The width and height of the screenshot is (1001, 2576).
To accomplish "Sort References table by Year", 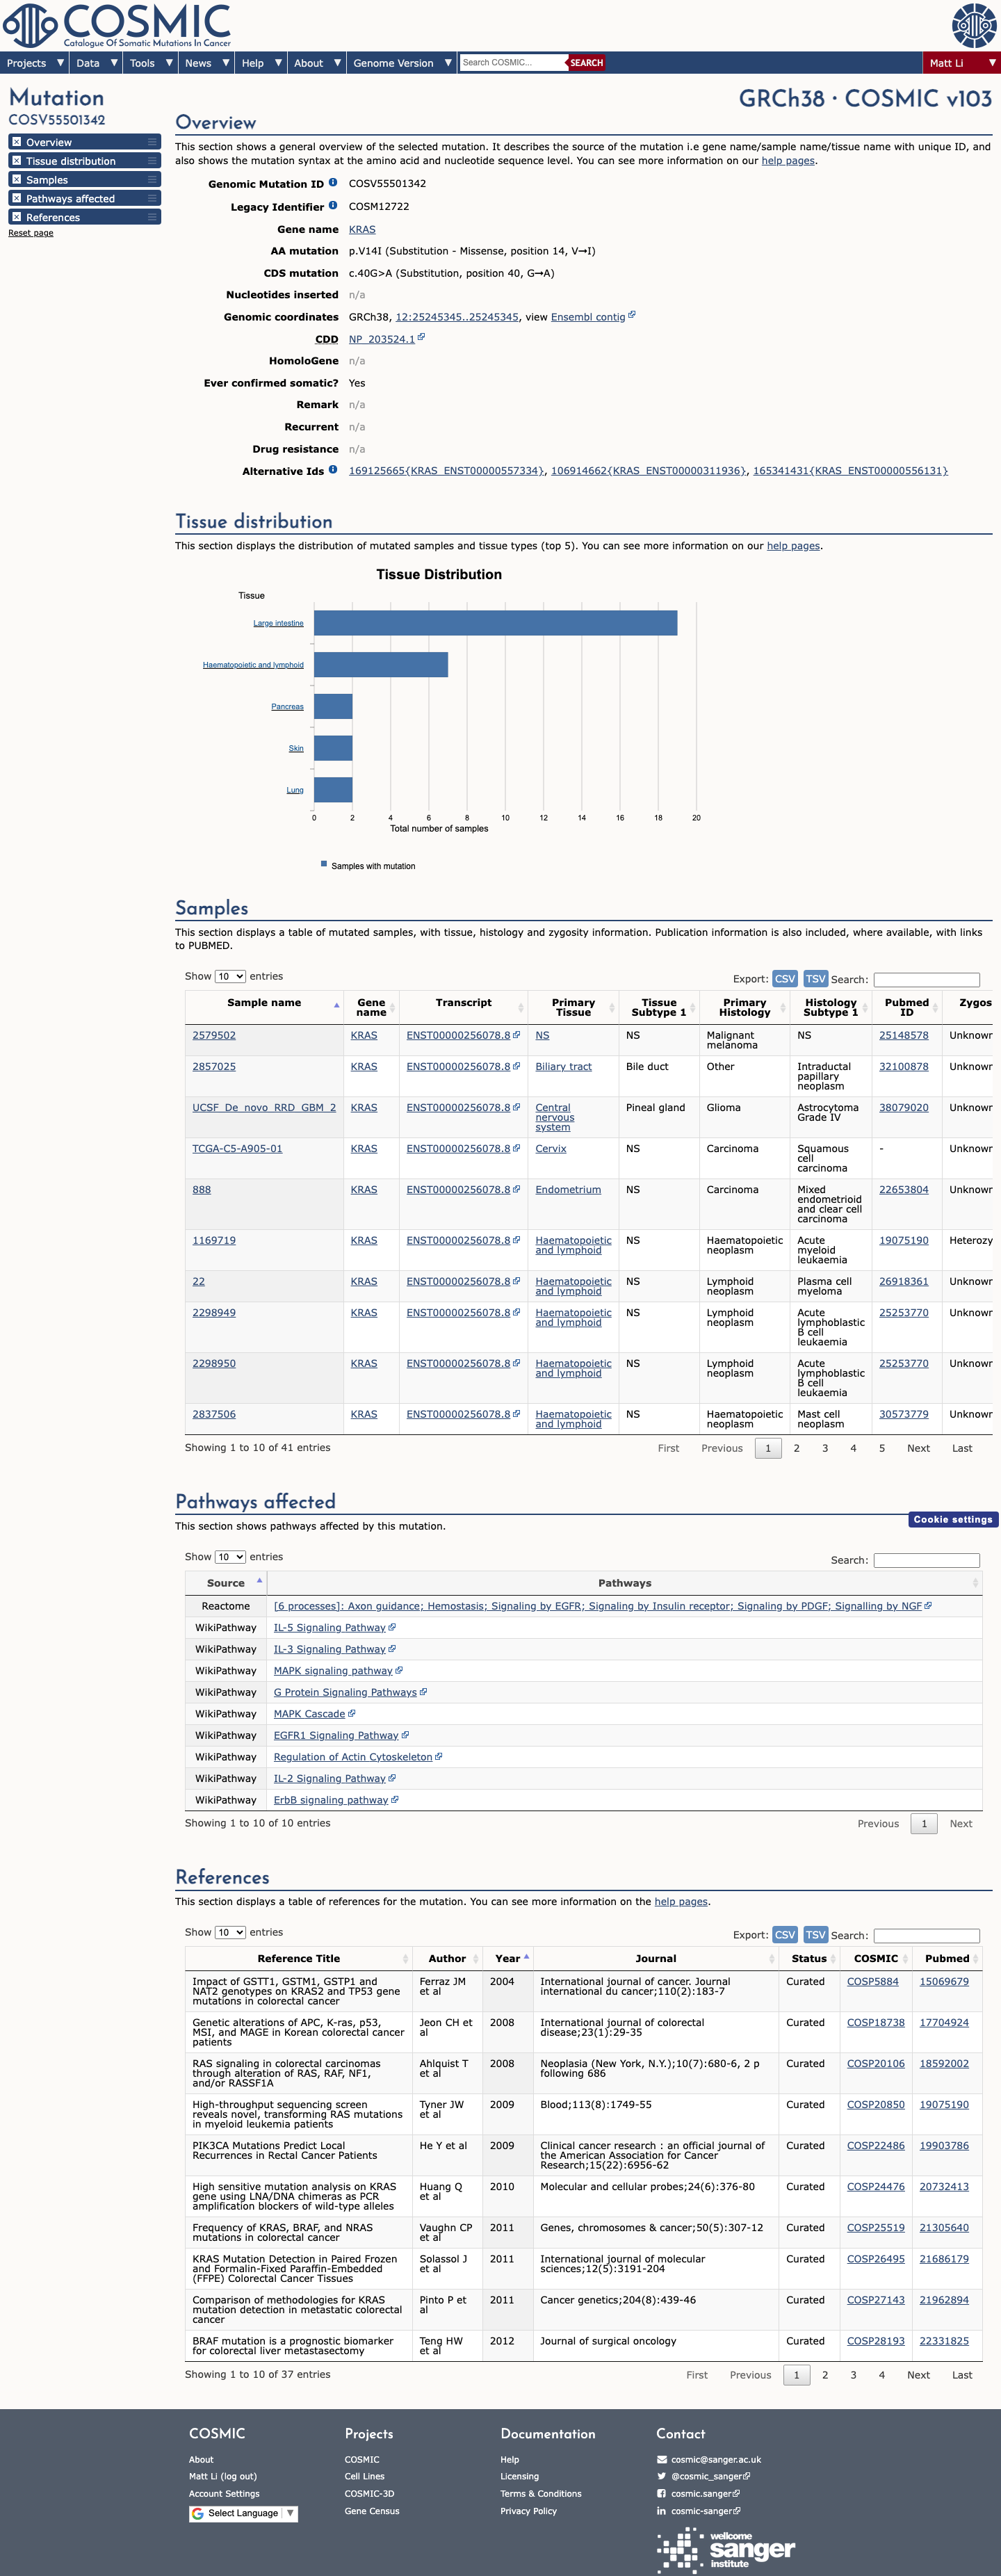I will (x=508, y=1959).
